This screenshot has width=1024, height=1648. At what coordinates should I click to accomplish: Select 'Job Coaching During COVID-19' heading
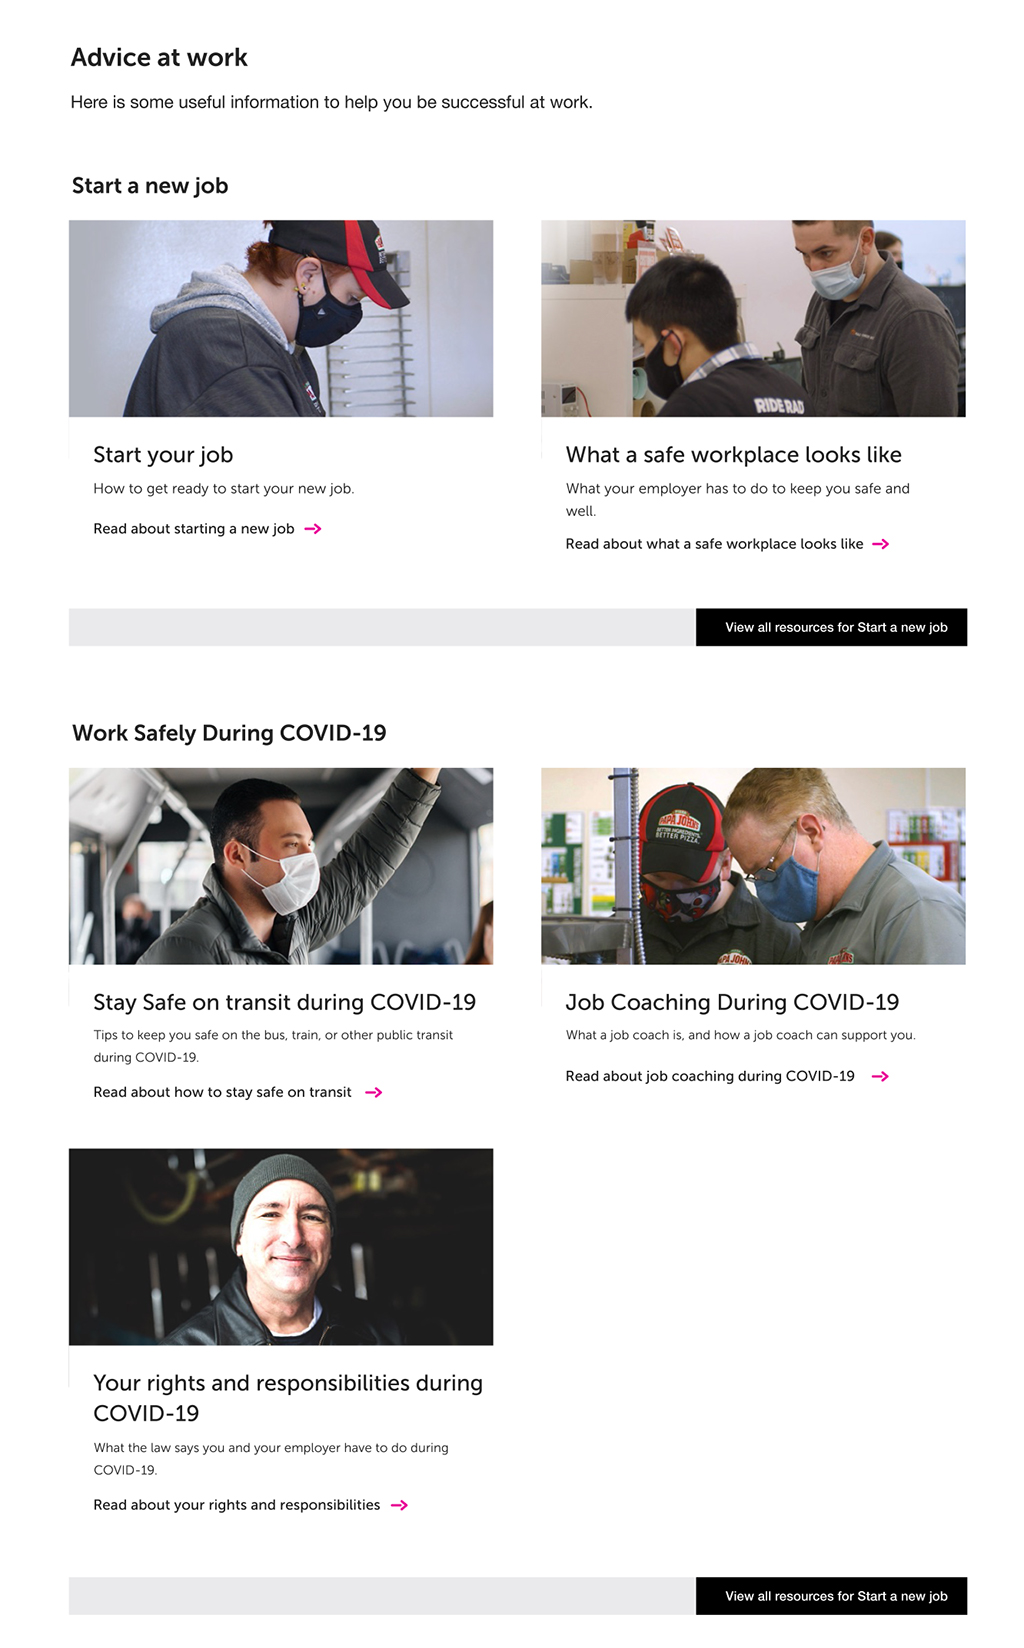pos(732,1002)
